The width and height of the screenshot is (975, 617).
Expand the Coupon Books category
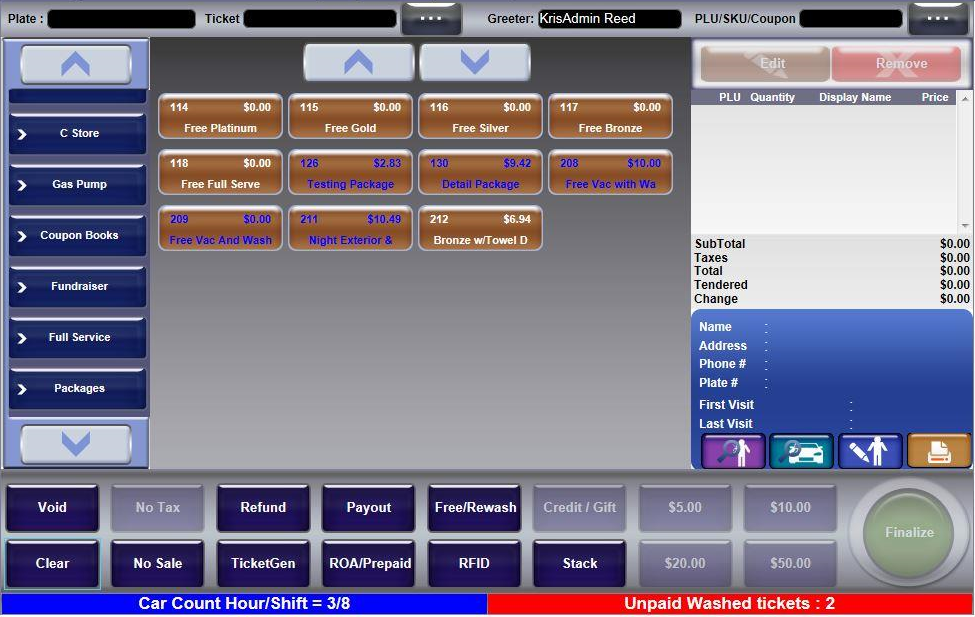click(78, 236)
